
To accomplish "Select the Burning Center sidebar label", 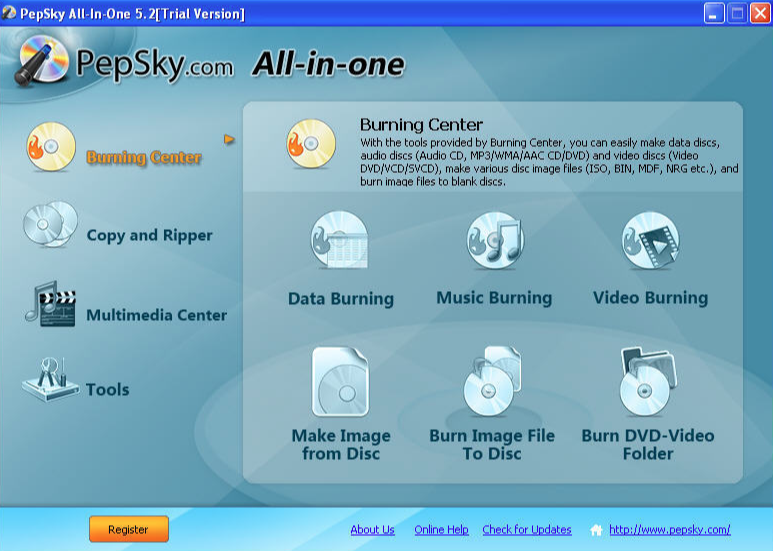I will tap(144, 157).
